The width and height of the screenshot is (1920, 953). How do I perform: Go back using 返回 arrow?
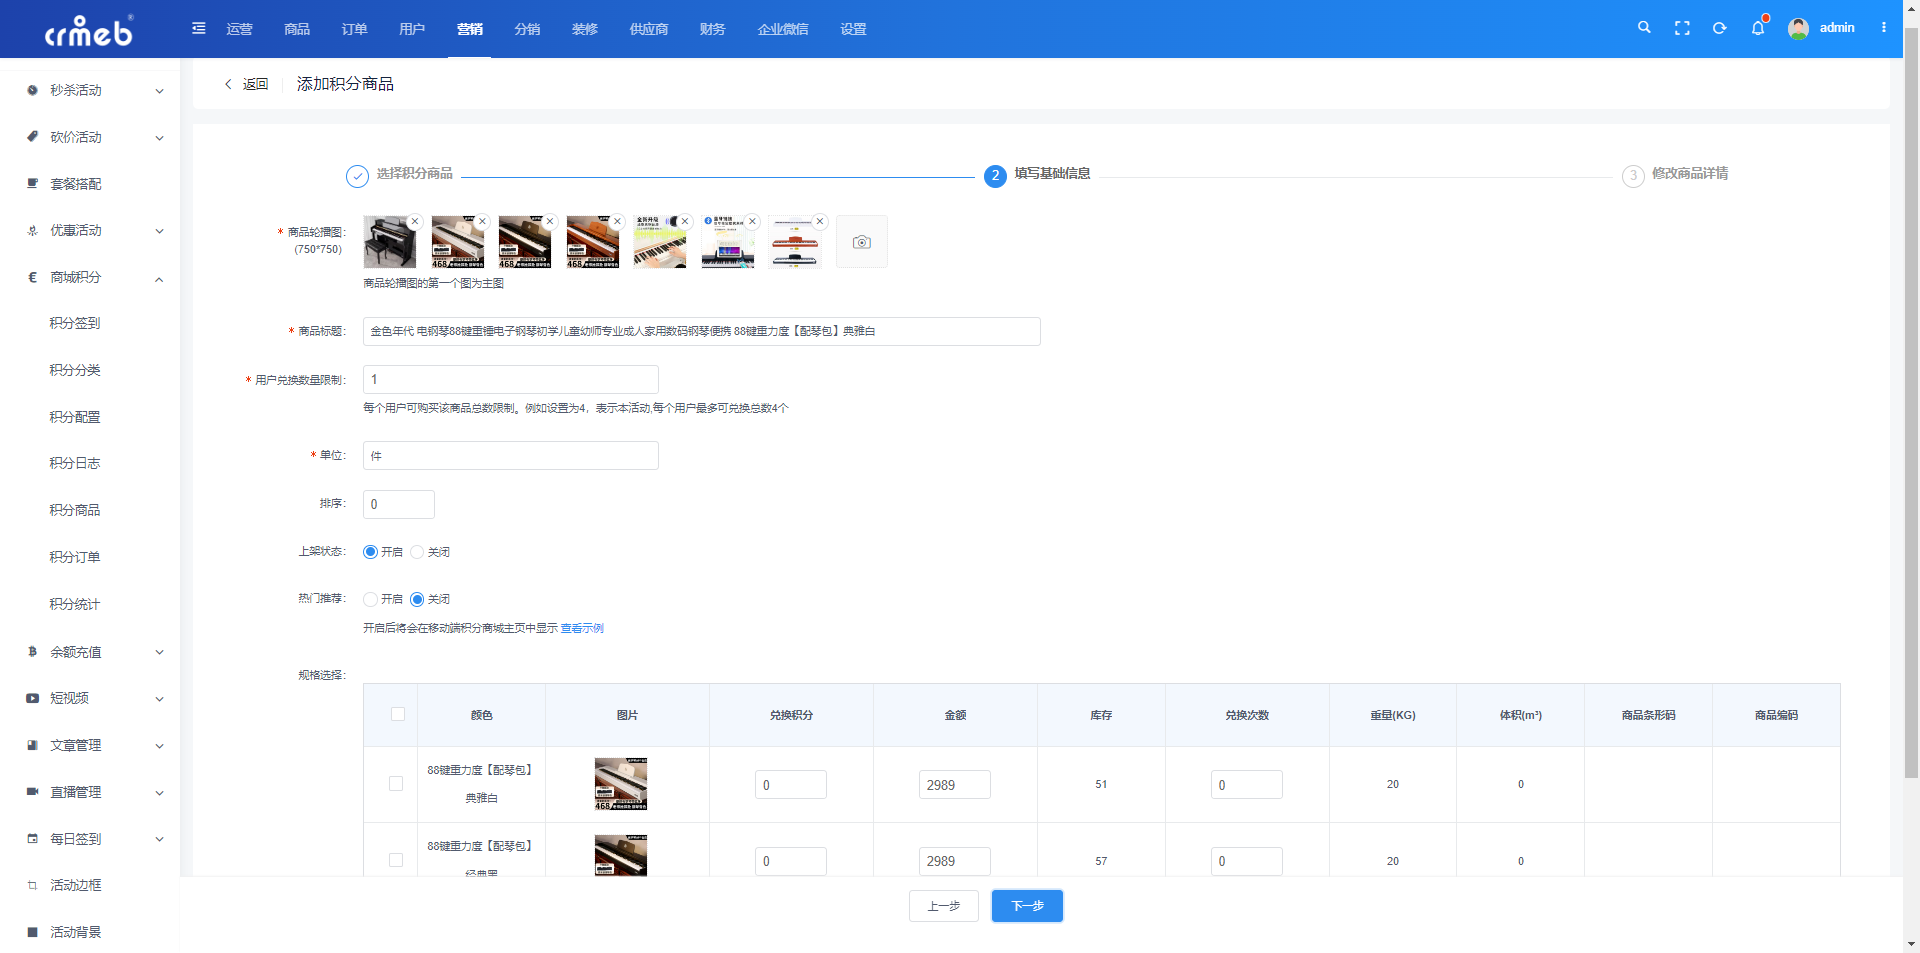(246, 84)
